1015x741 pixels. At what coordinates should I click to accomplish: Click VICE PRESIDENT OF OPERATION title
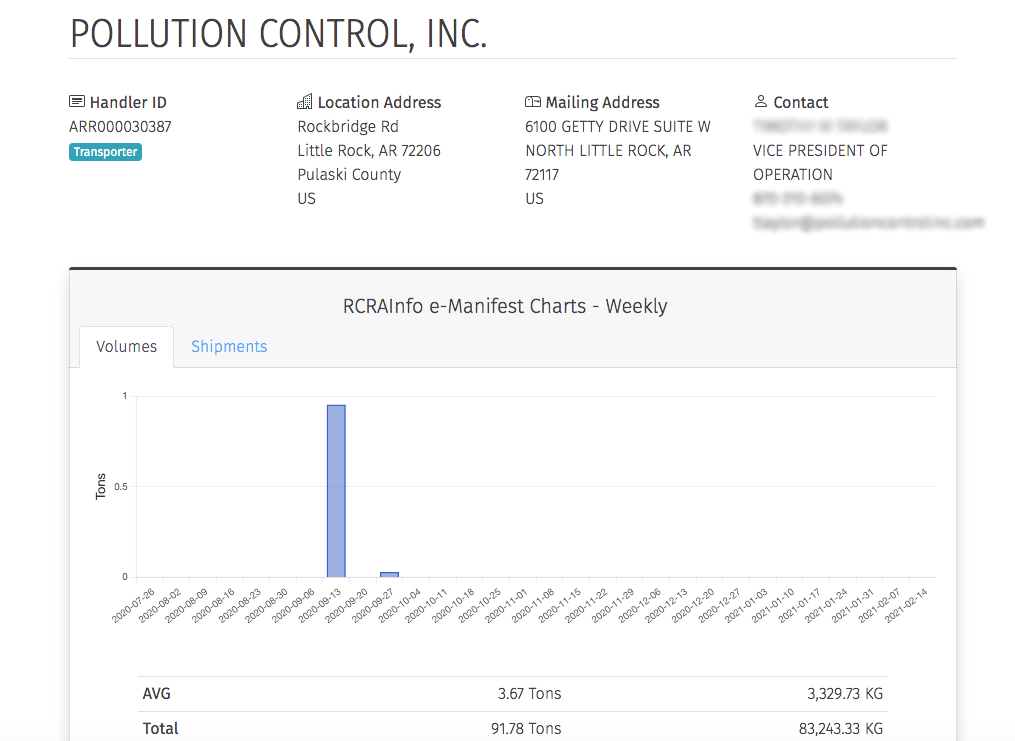tap(820, 162)
